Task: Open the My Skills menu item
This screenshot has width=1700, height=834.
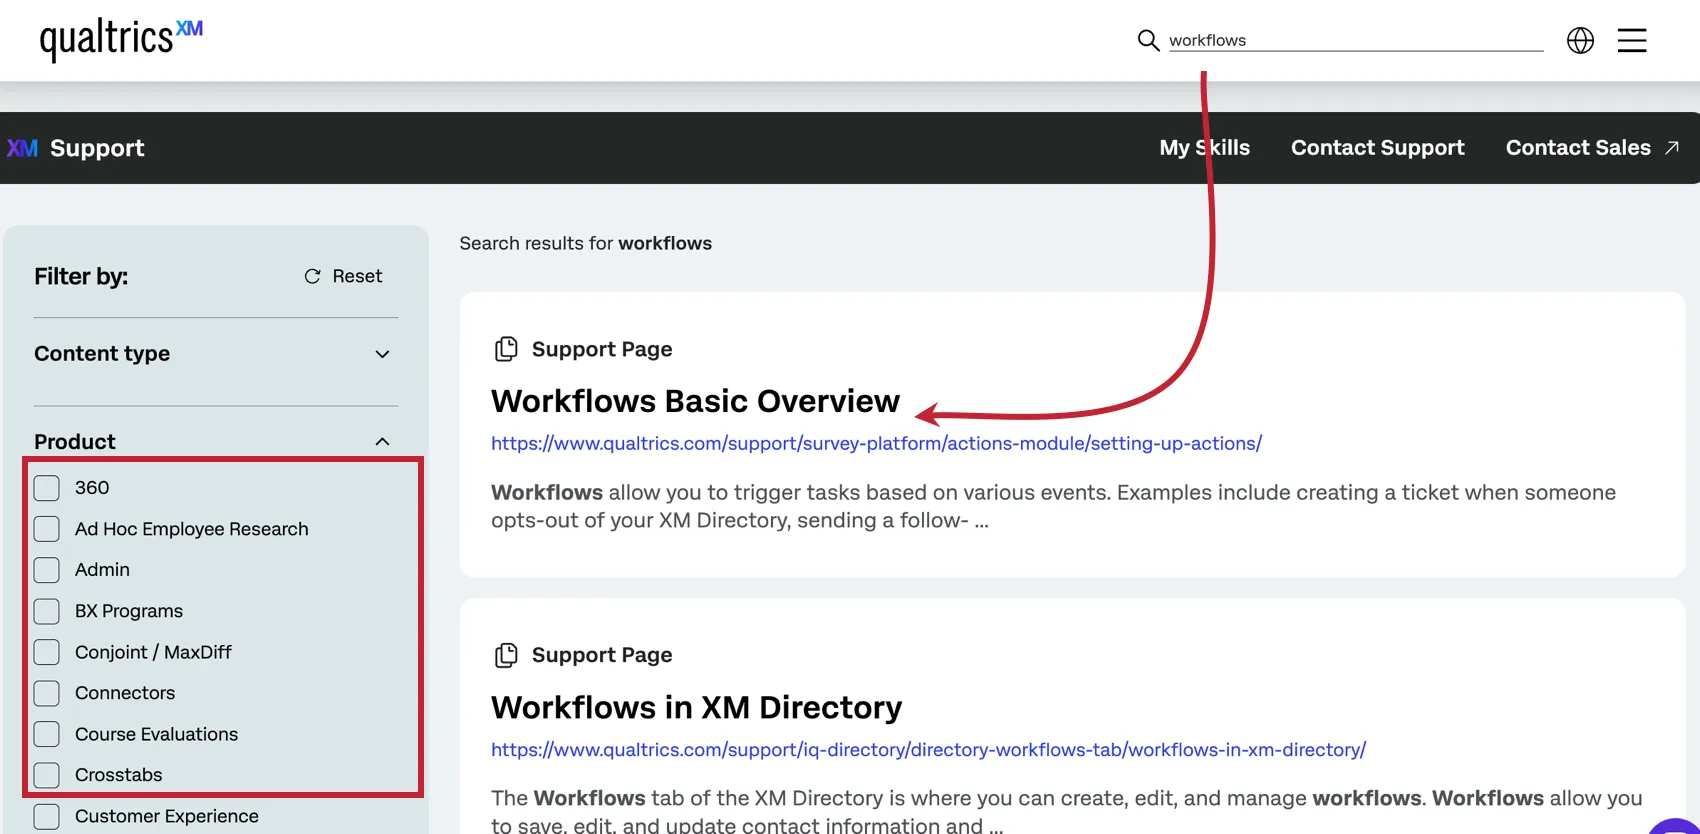Action: (x=1204, y=148)
